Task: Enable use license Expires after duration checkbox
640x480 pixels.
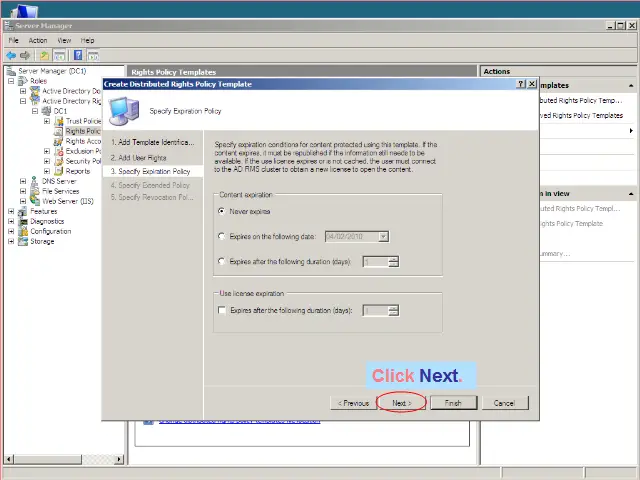Action: [x=222, y=310]
